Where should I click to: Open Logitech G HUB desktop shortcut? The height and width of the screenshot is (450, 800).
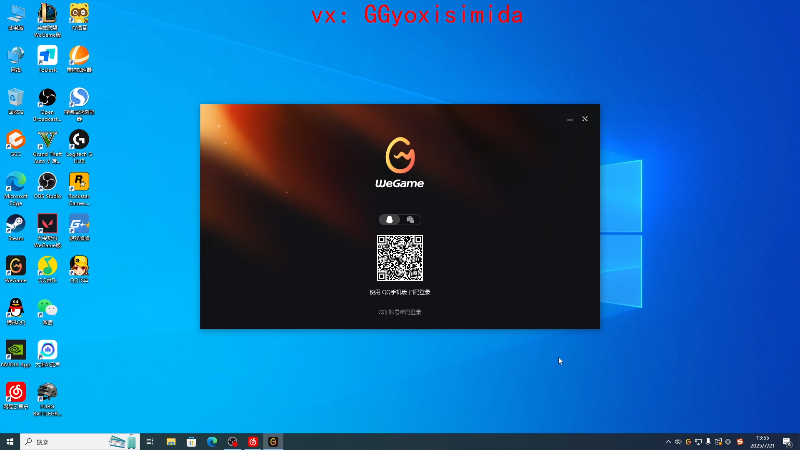tap(79, 147)
